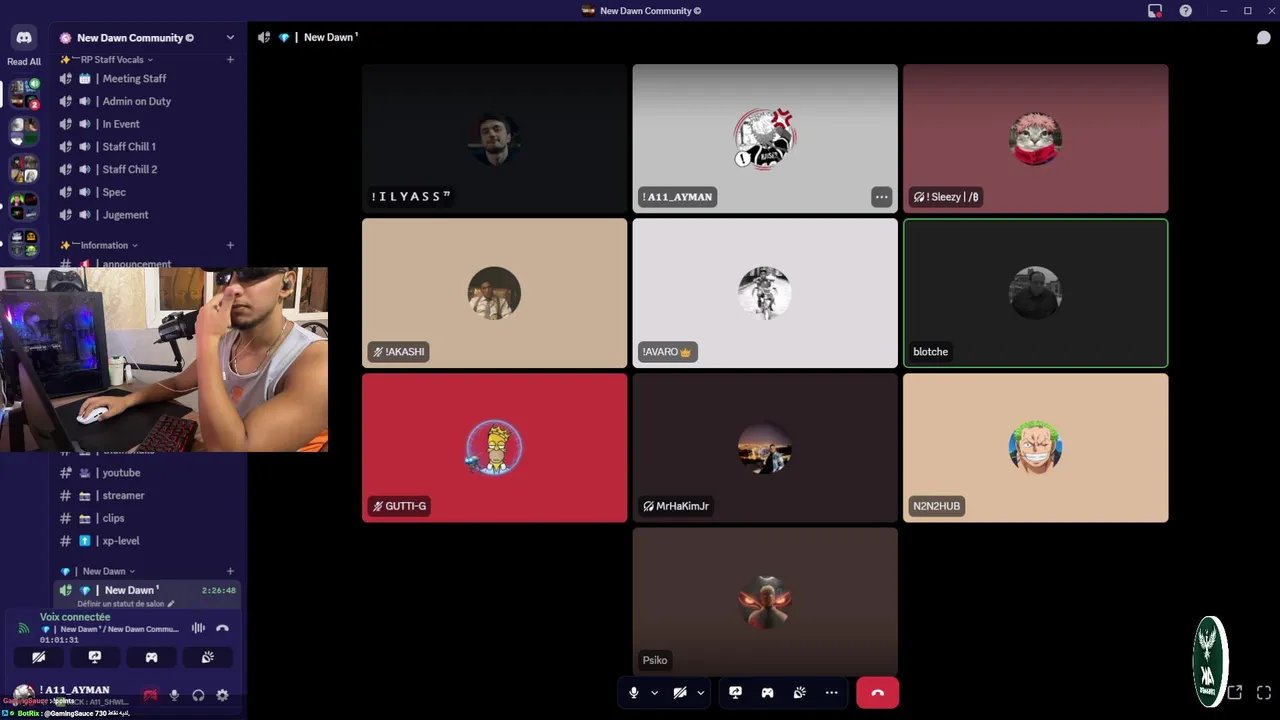
Task: Show chat with the speech bubble icon
Action: [1263, 38]
